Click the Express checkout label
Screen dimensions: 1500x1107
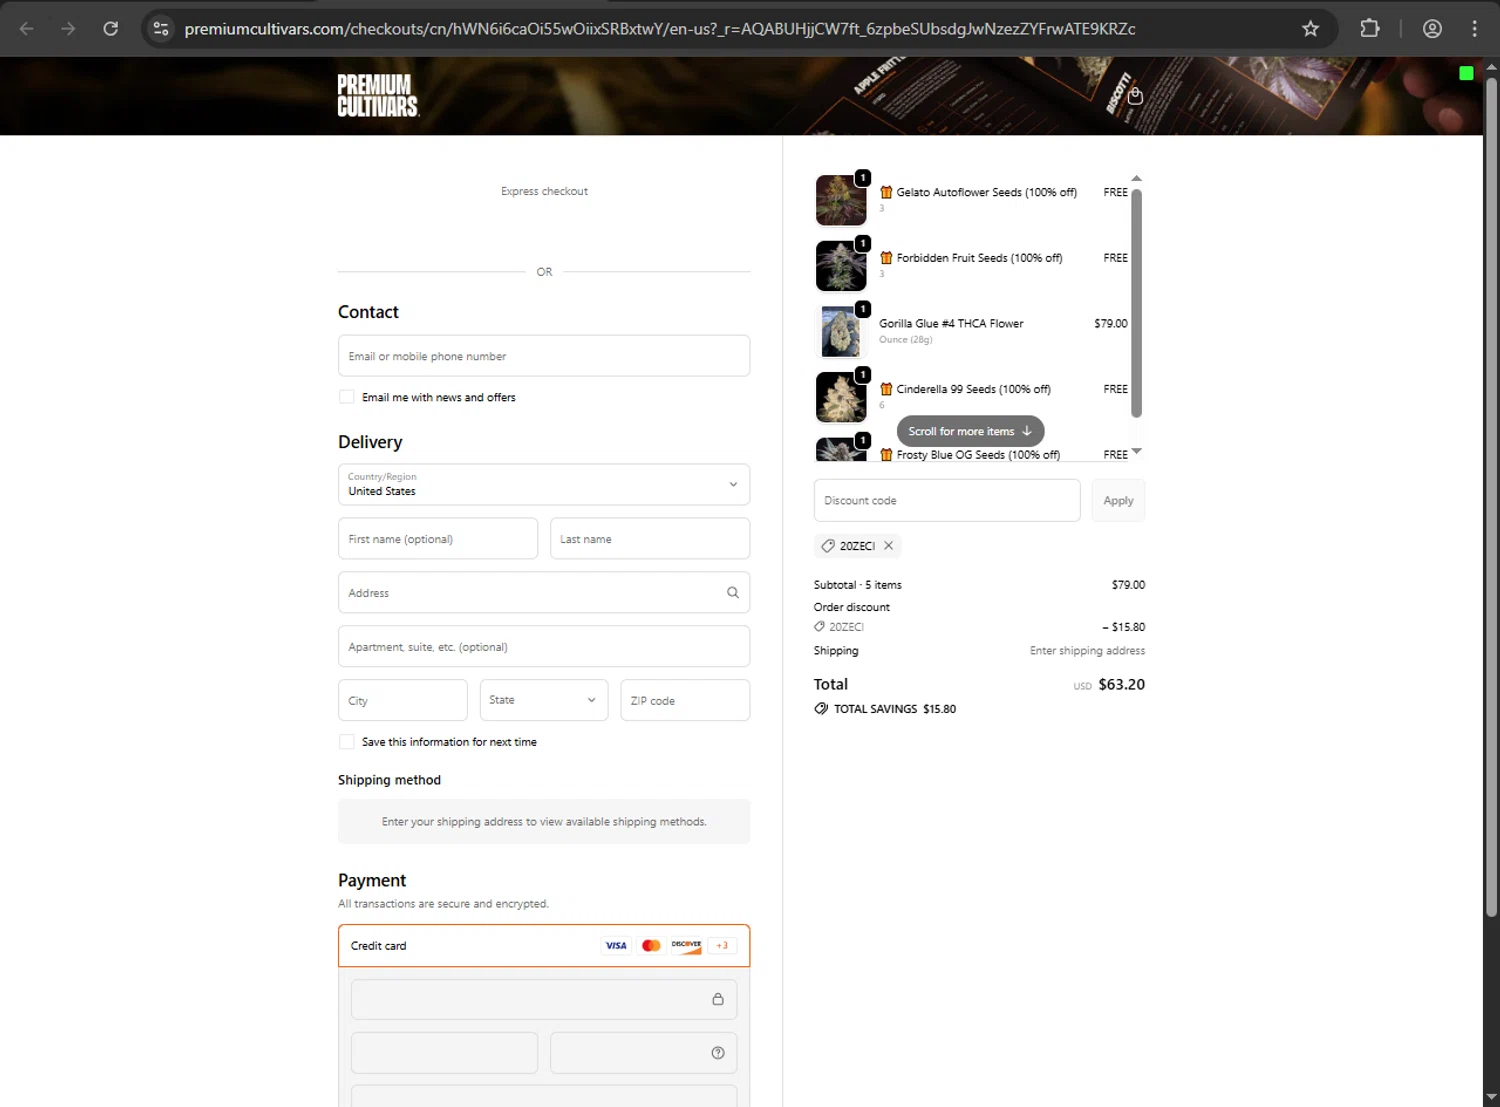click(544, 191)
